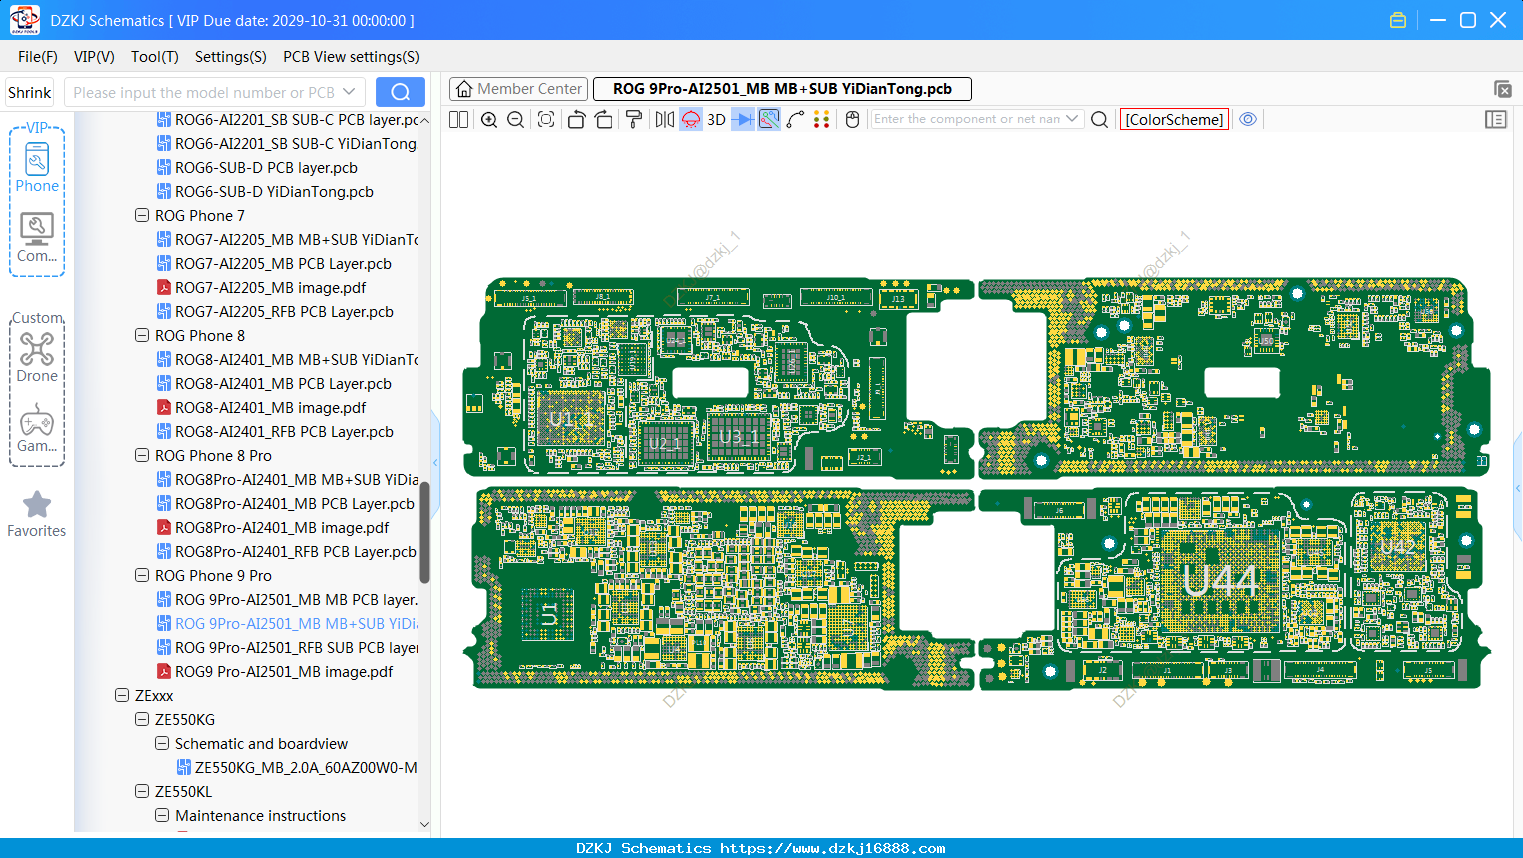Image resolution: width=1523 pixels, height=858 pixels.
Task: Collapse the ROG Phone 8 tree node
Action: pos(142,336)
